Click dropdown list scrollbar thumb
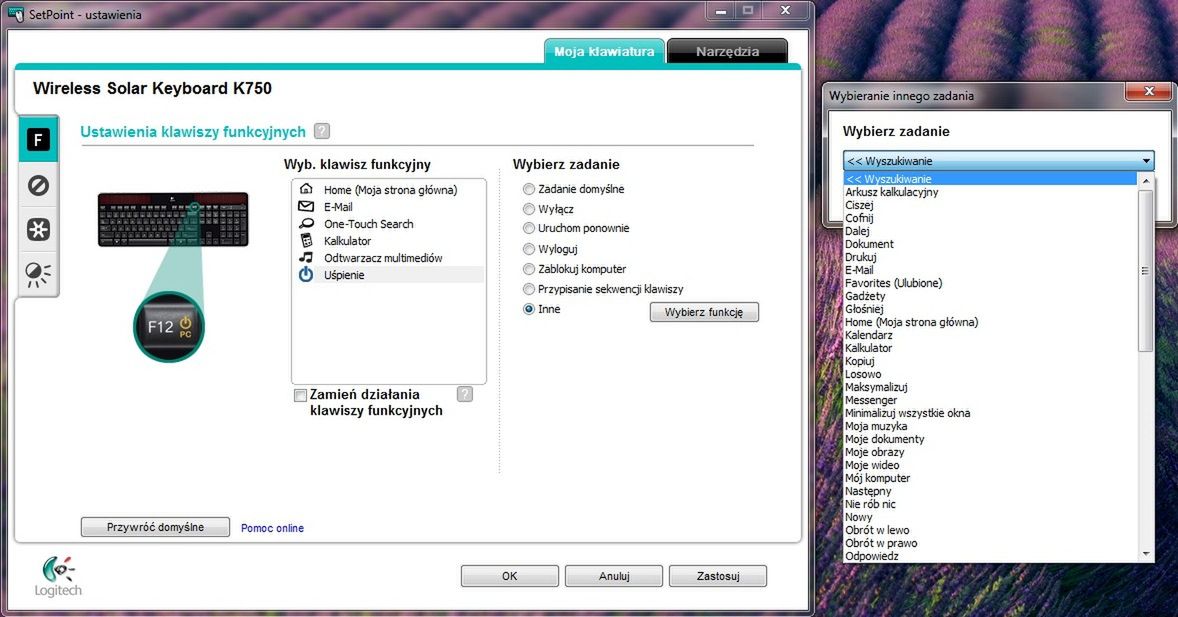Viewport: 1178px width, 617px height. pyautogui.click(x=1145, y=270)
